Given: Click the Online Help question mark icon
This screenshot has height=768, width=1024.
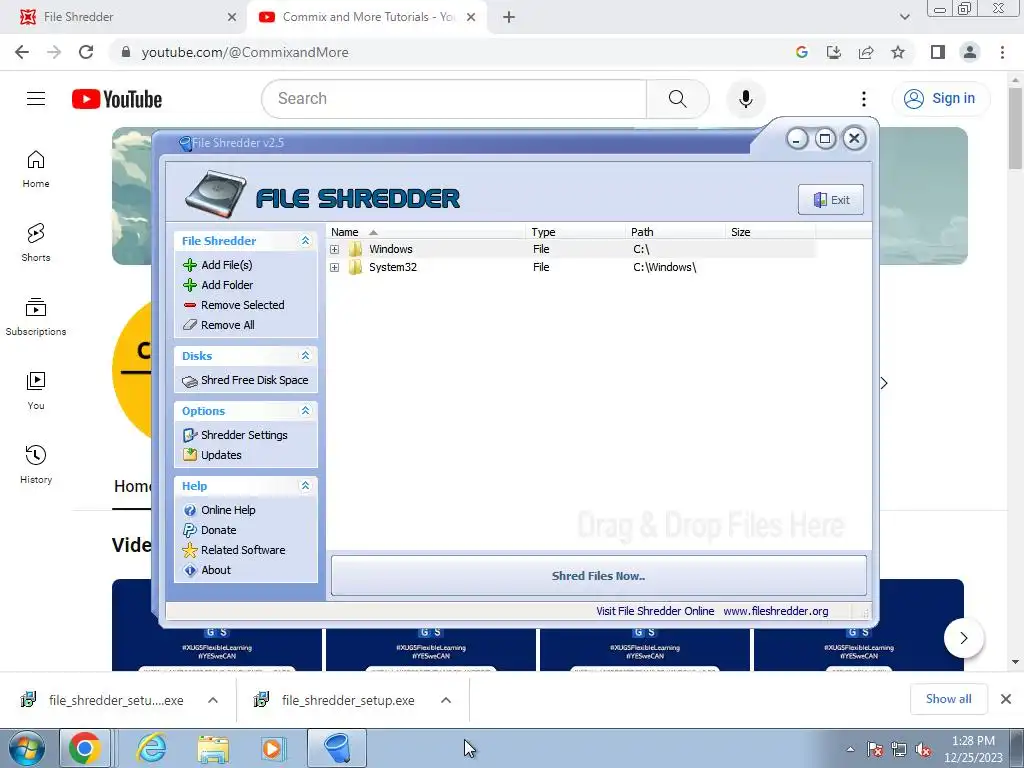Looking at the screenshot, I should [x=190, y=510].
